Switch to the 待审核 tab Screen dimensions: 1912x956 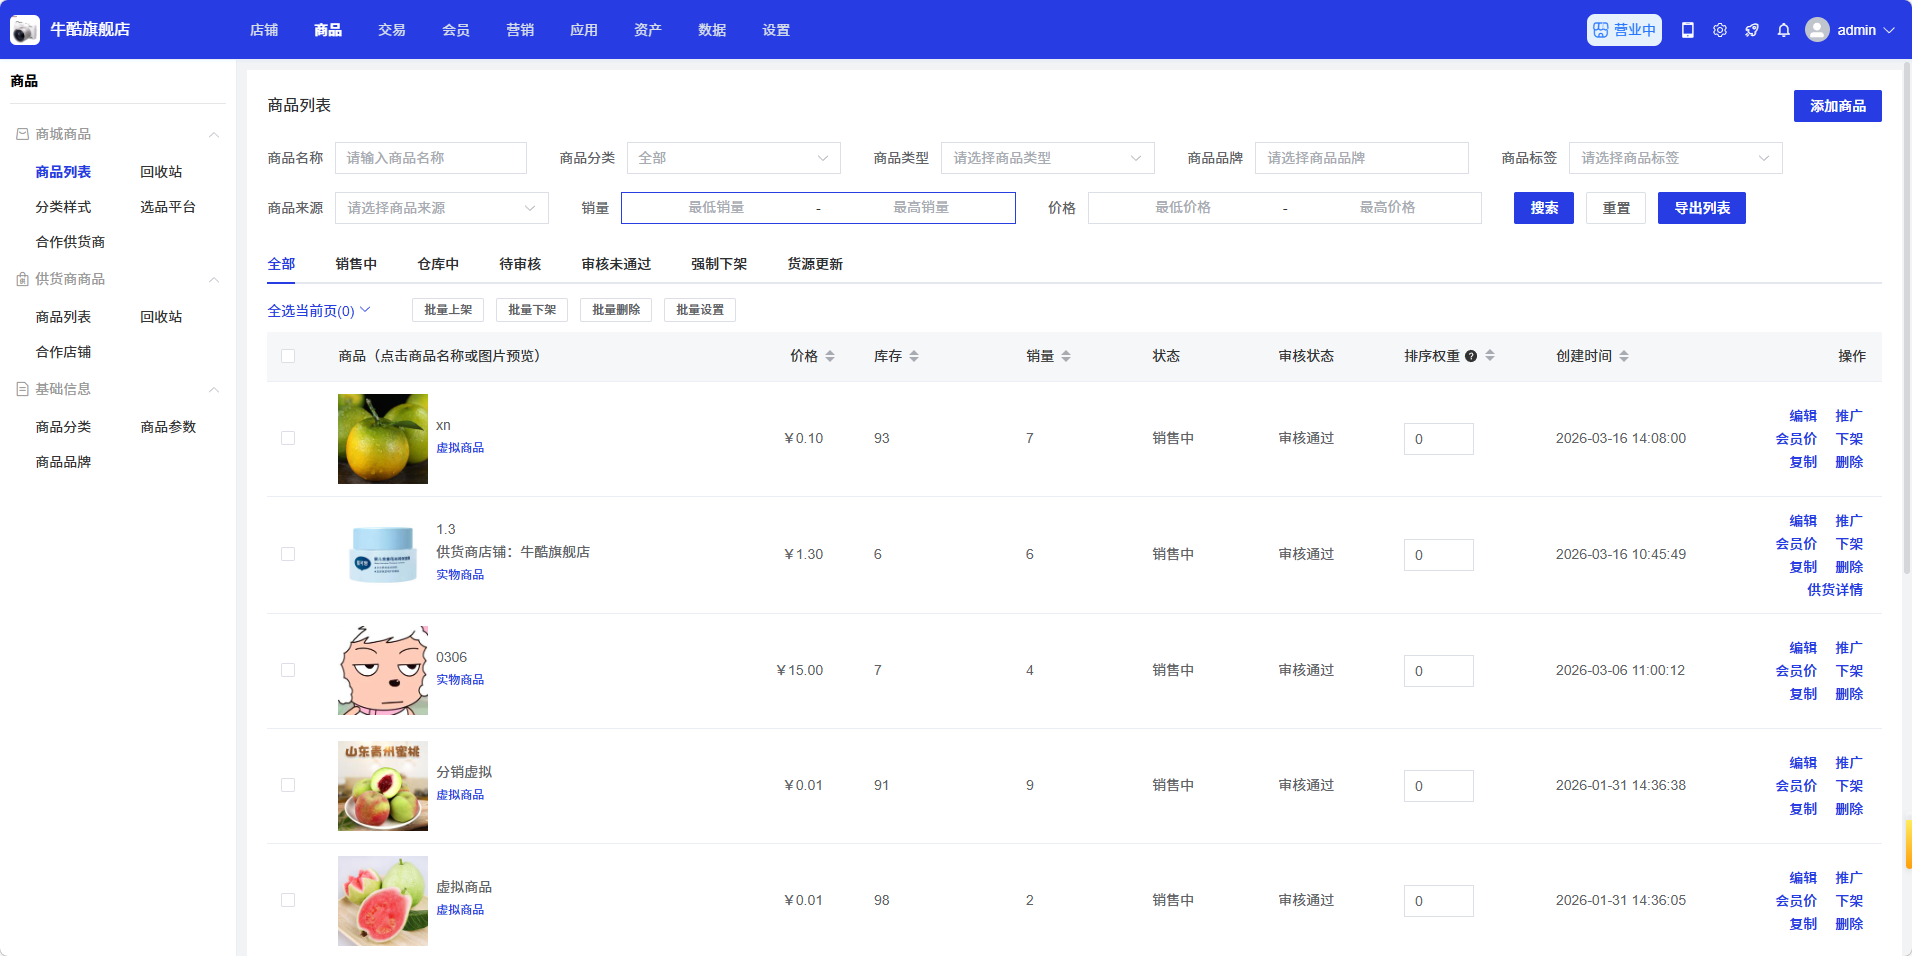520,264
